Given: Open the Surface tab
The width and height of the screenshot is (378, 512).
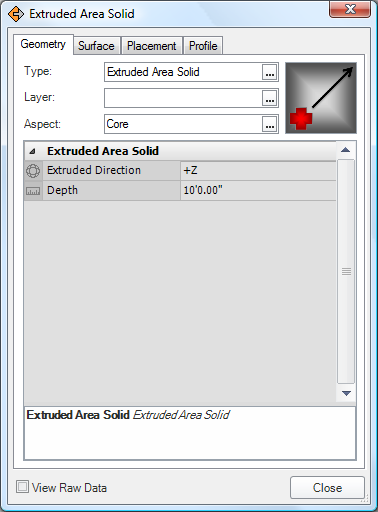Looking at the screenshot, I should pos(96,46).
